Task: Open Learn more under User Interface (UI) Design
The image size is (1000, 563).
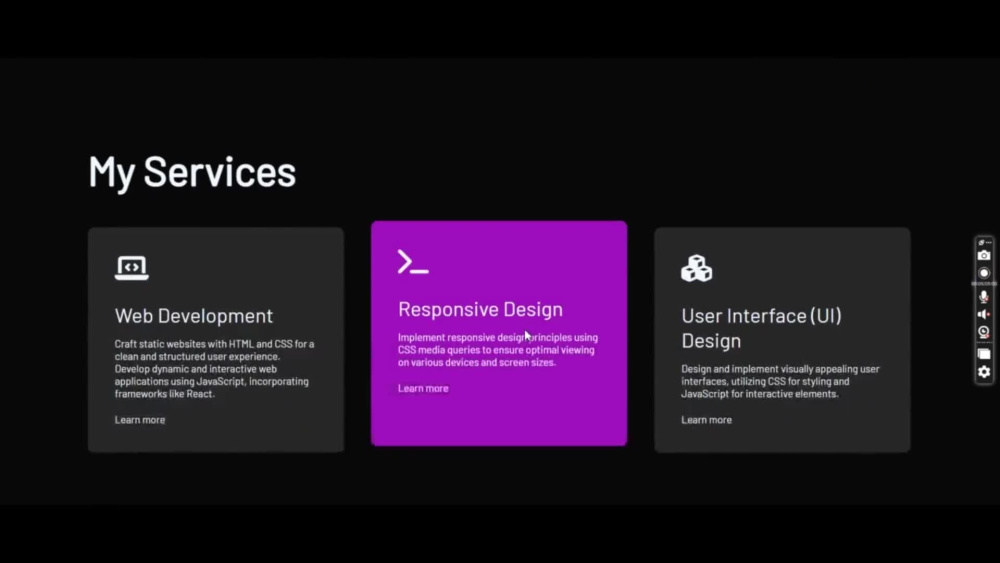Action: [x=706, y=420]
